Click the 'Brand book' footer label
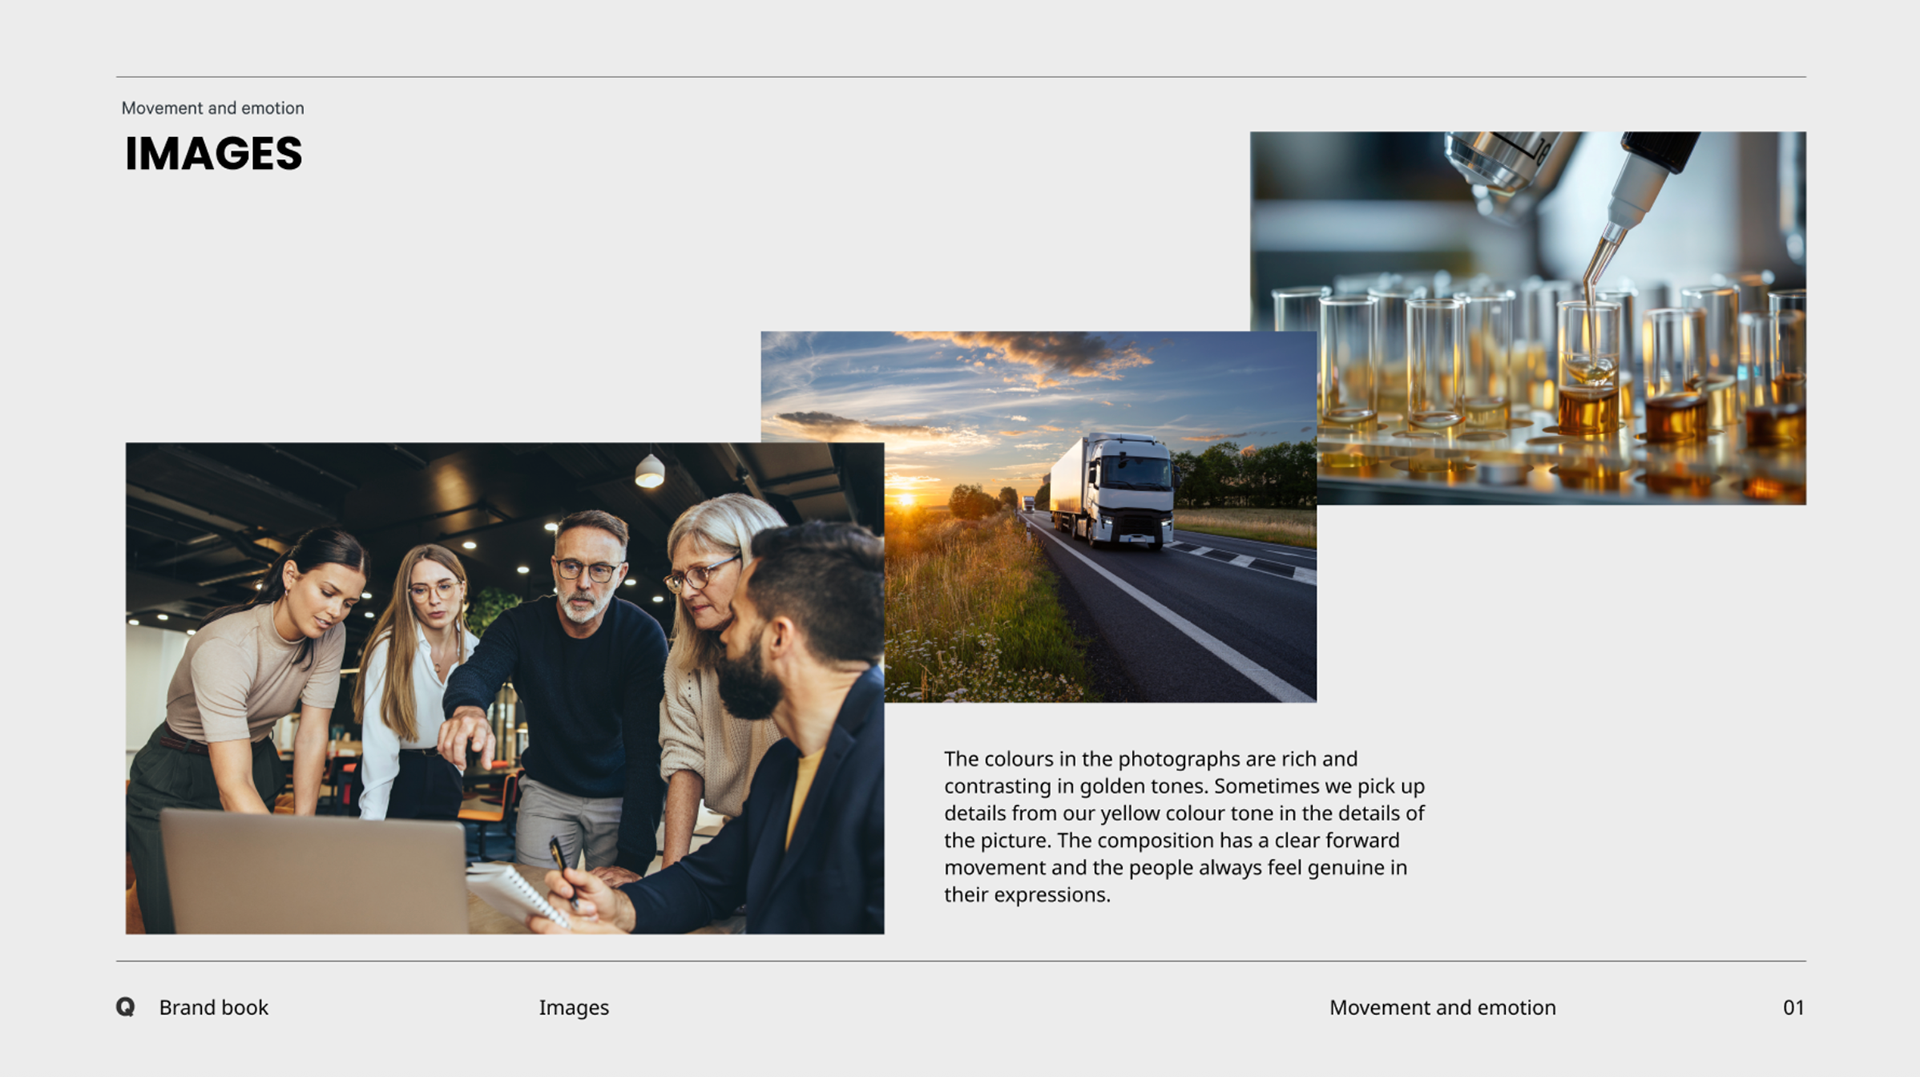This screenshot has height=1077, width=1920. click(214, 1007)
